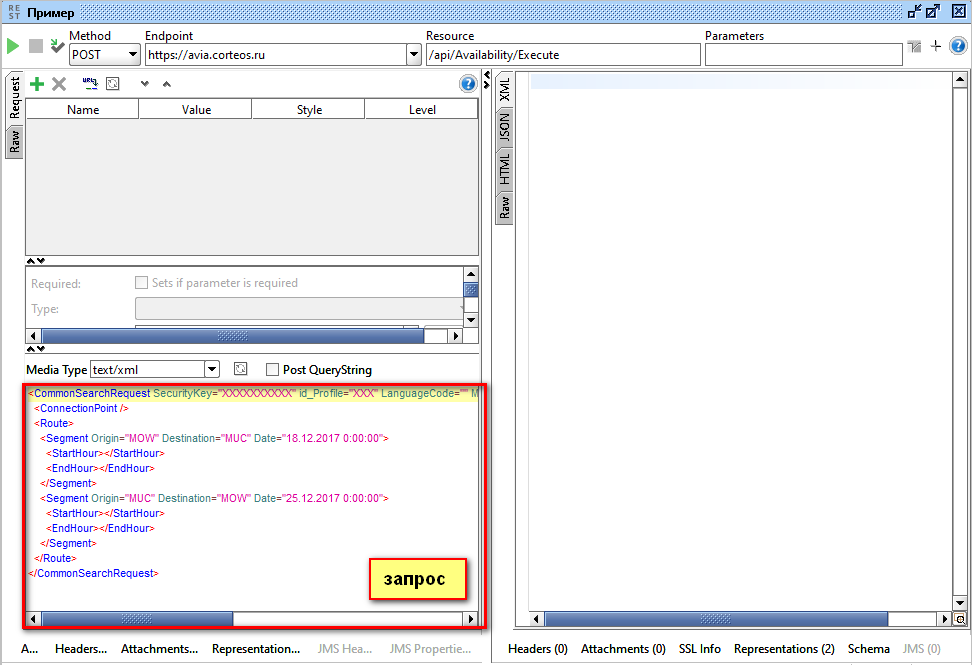Click the grey X remove parameter icon

click(x=59, y=84)
